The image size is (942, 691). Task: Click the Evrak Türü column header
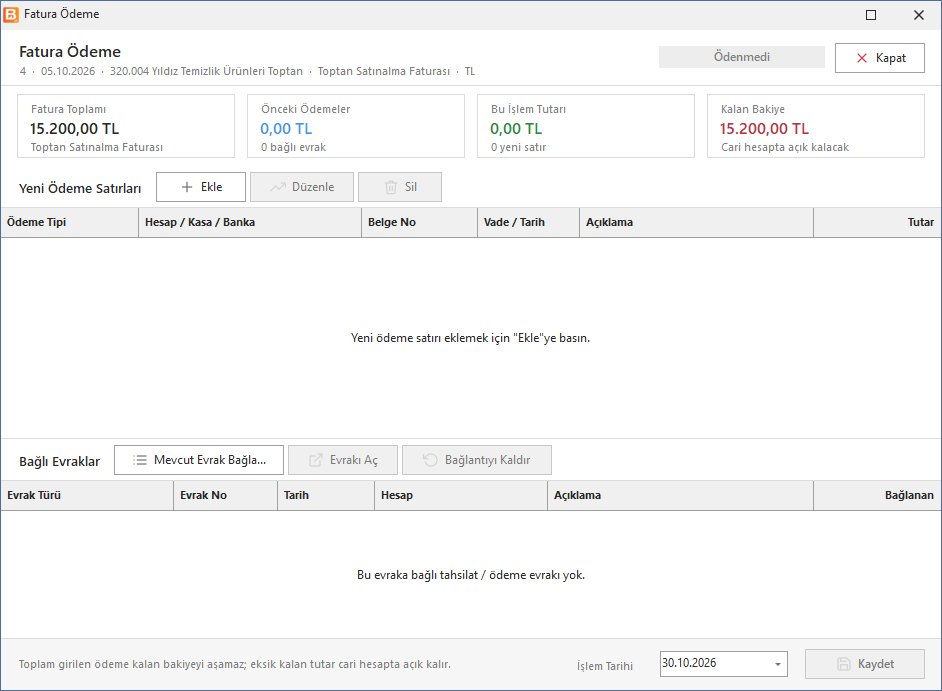[87, 496]
